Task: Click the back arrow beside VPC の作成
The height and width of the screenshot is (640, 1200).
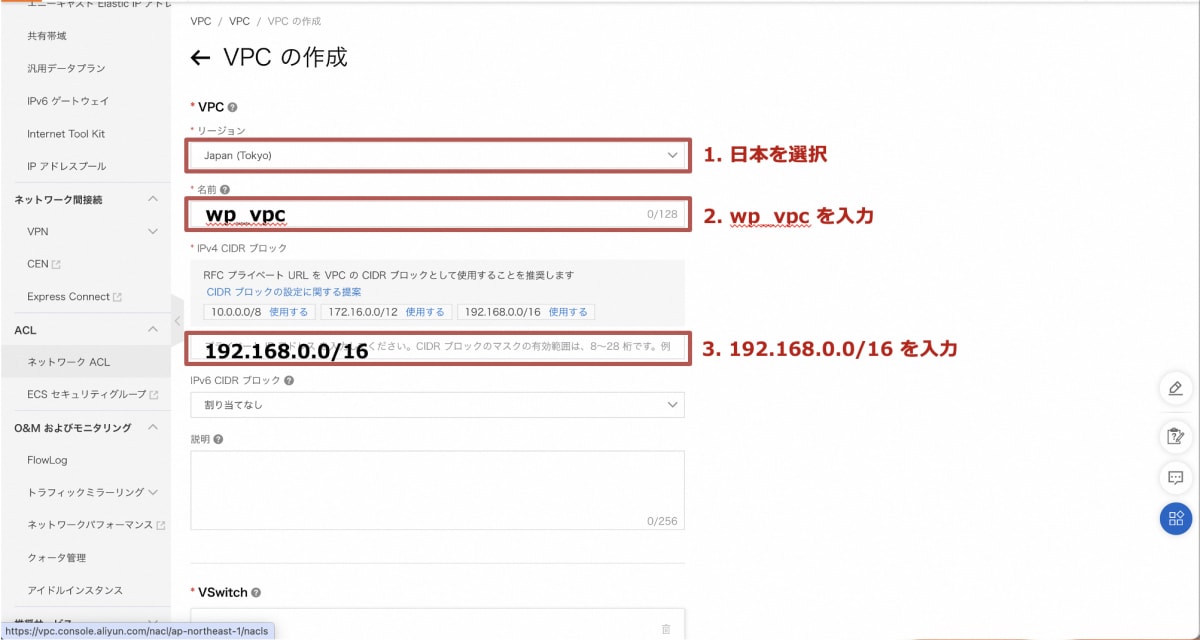Action: pos(199,58)
